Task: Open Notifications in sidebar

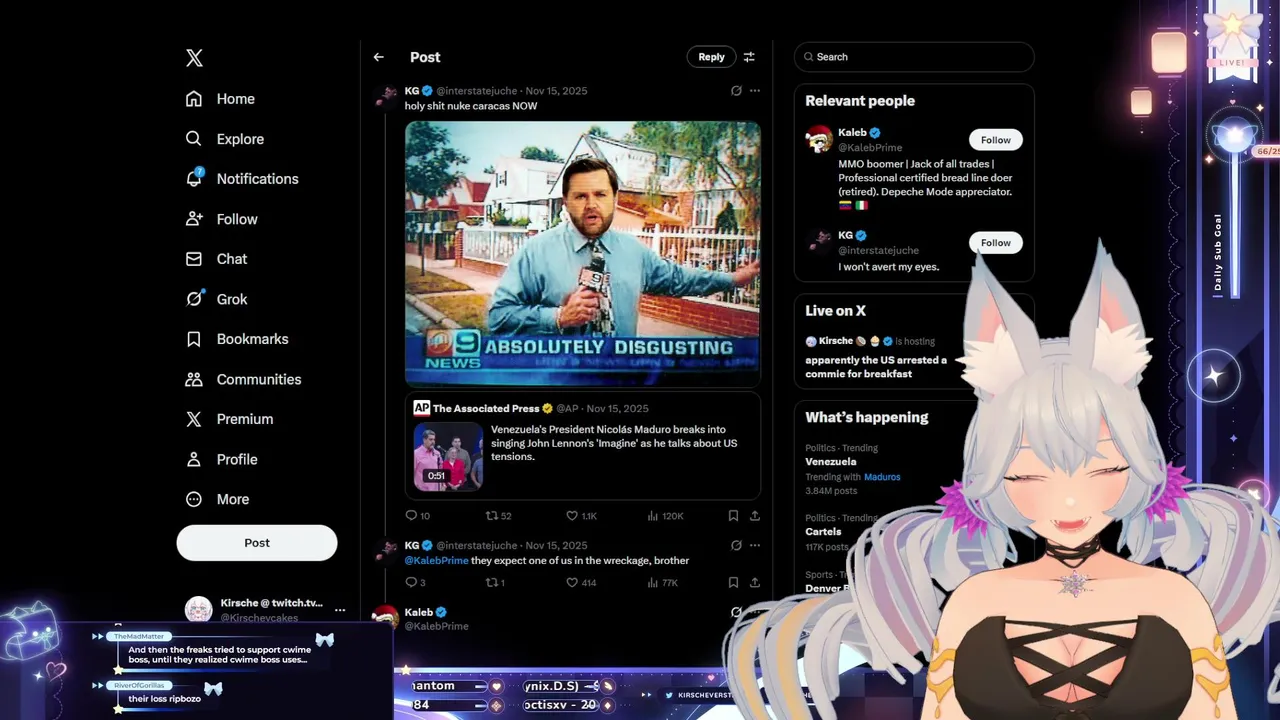Action: (x=242, y=179)
